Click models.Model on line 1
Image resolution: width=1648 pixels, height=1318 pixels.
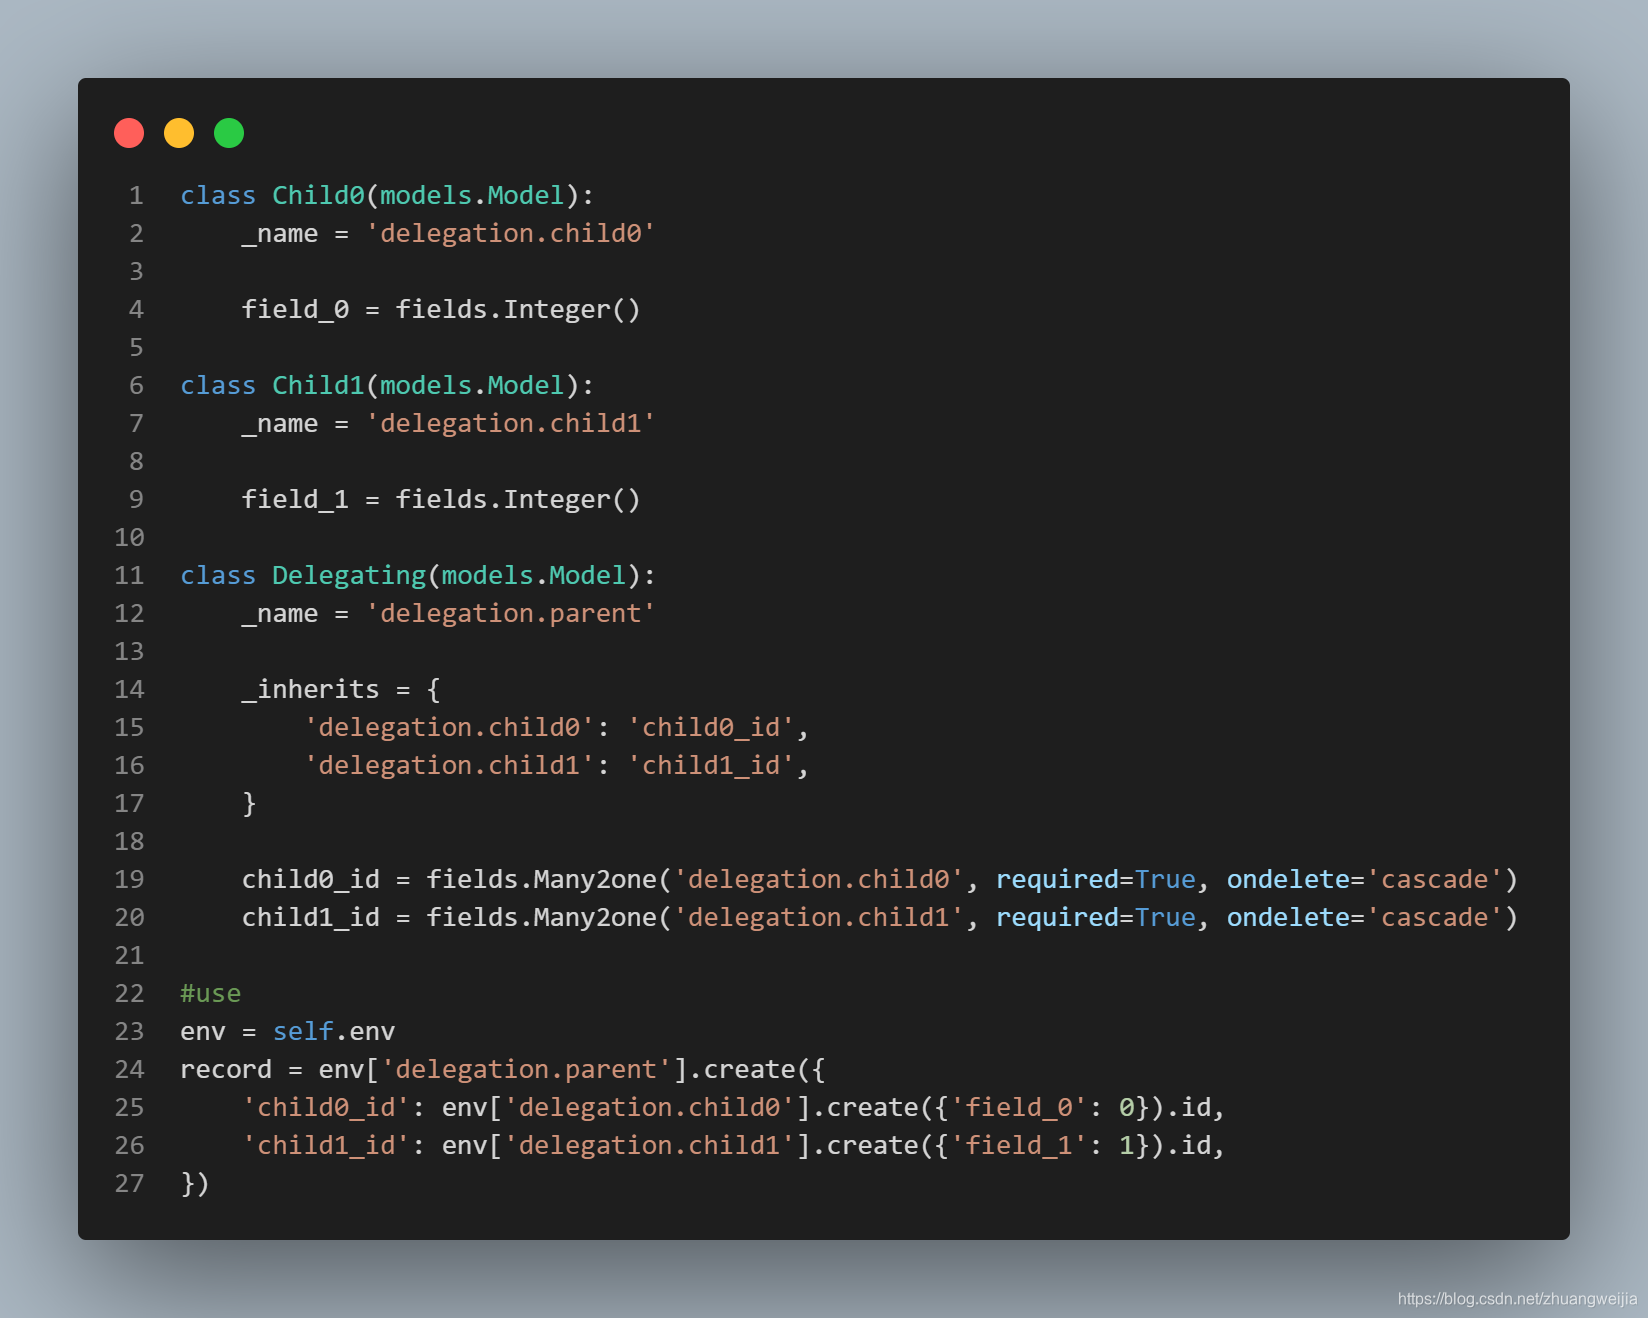(x=472, y=195)
